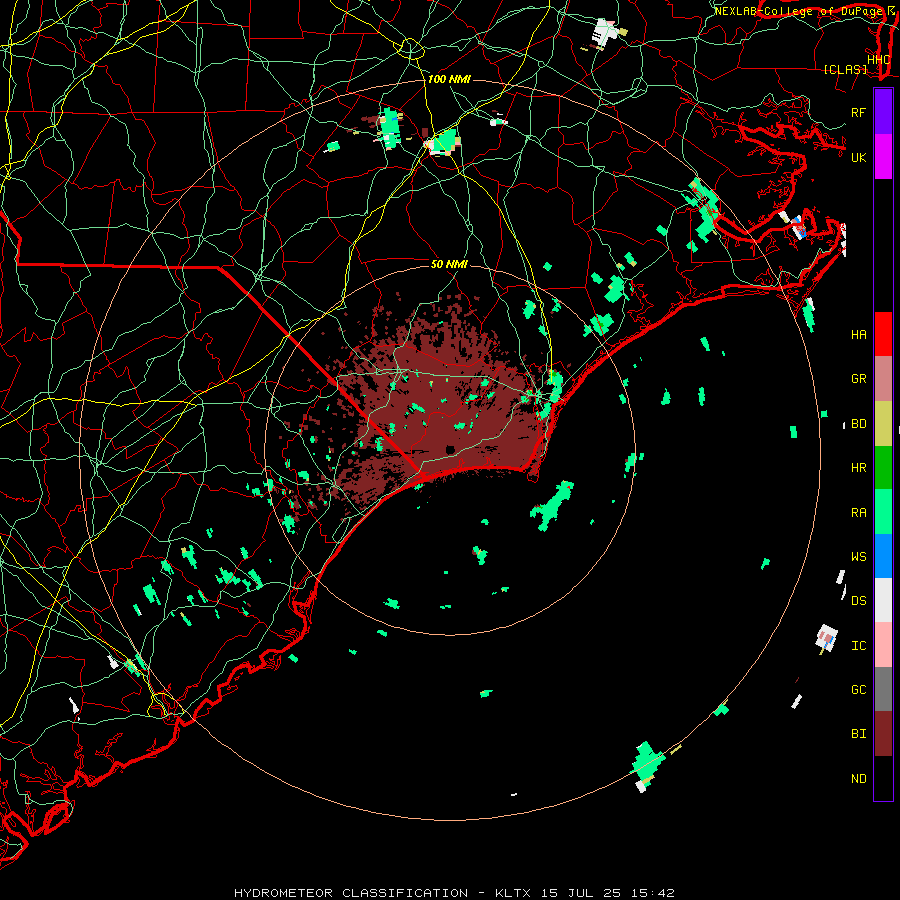Click the HA legend label
900x900 pixels.
pos(858,335)
